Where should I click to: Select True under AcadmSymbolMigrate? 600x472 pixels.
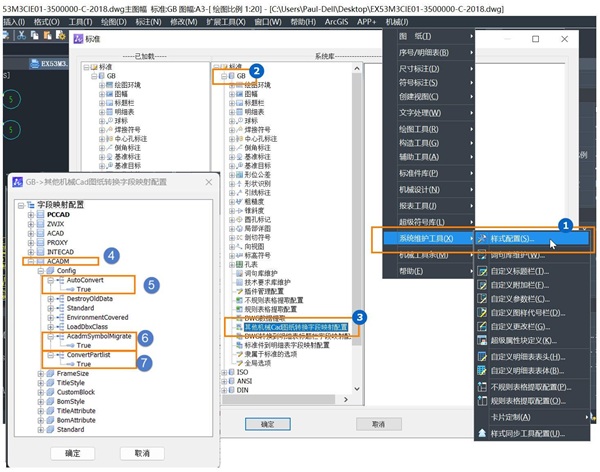click(83, 345)
